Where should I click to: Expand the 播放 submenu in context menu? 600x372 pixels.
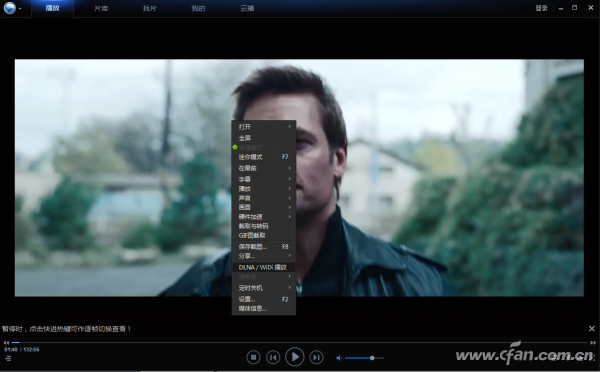point(264,189)
